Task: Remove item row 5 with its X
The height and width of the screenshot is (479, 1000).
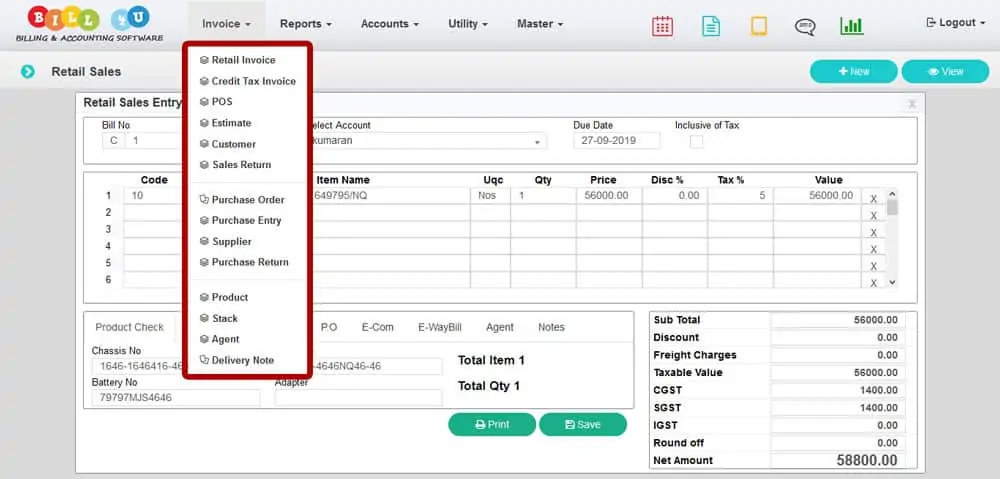Action: tap(874, 266)
